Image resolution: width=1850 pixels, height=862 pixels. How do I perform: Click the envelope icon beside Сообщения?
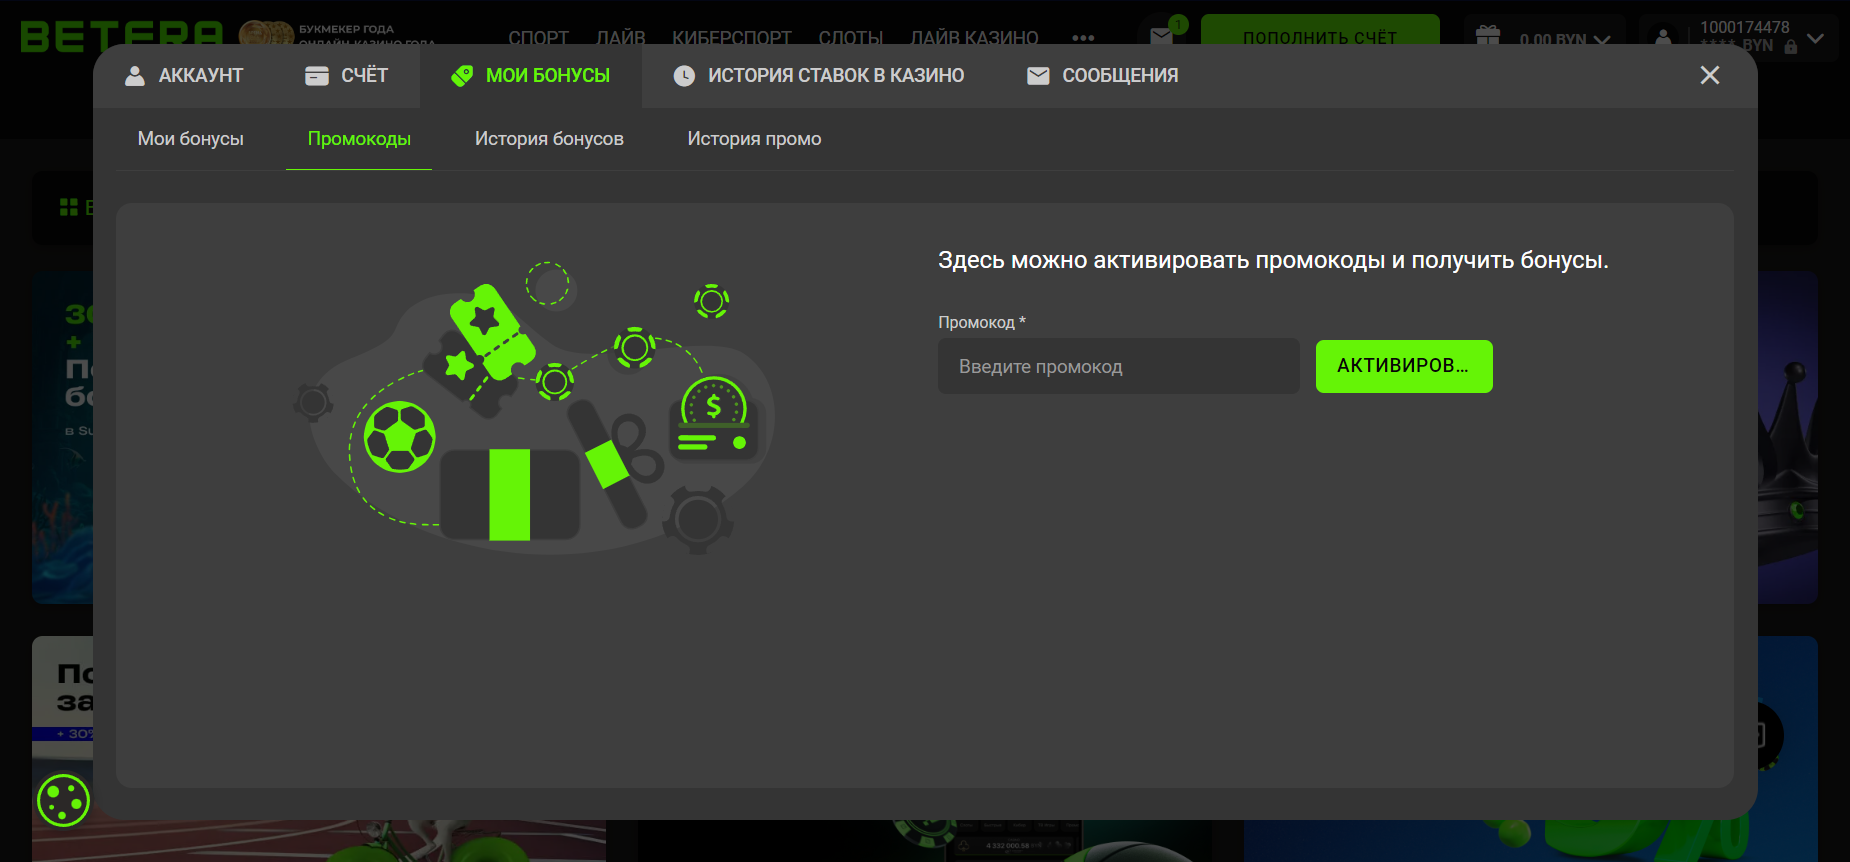(1038, 76)
